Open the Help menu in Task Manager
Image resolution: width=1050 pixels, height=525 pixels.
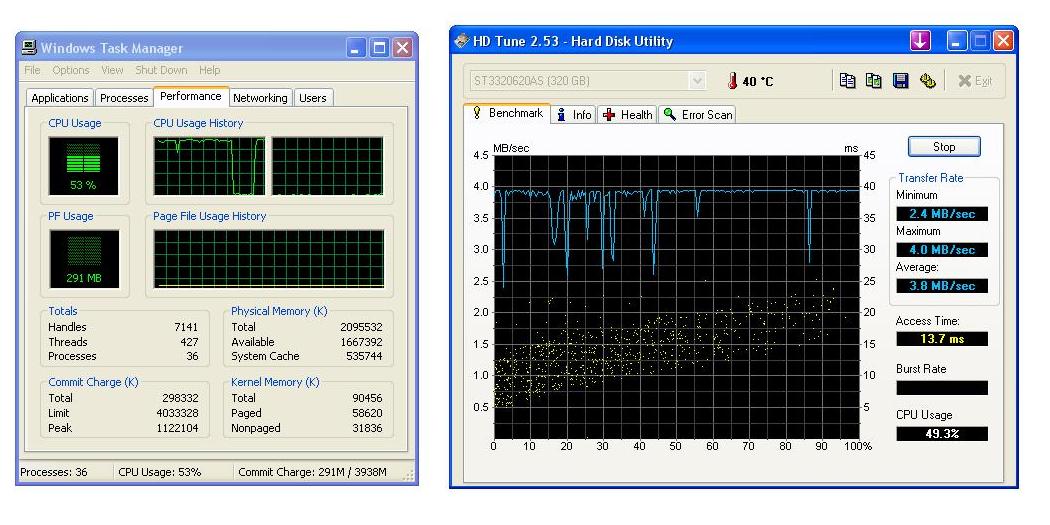[x=209, y=70]
